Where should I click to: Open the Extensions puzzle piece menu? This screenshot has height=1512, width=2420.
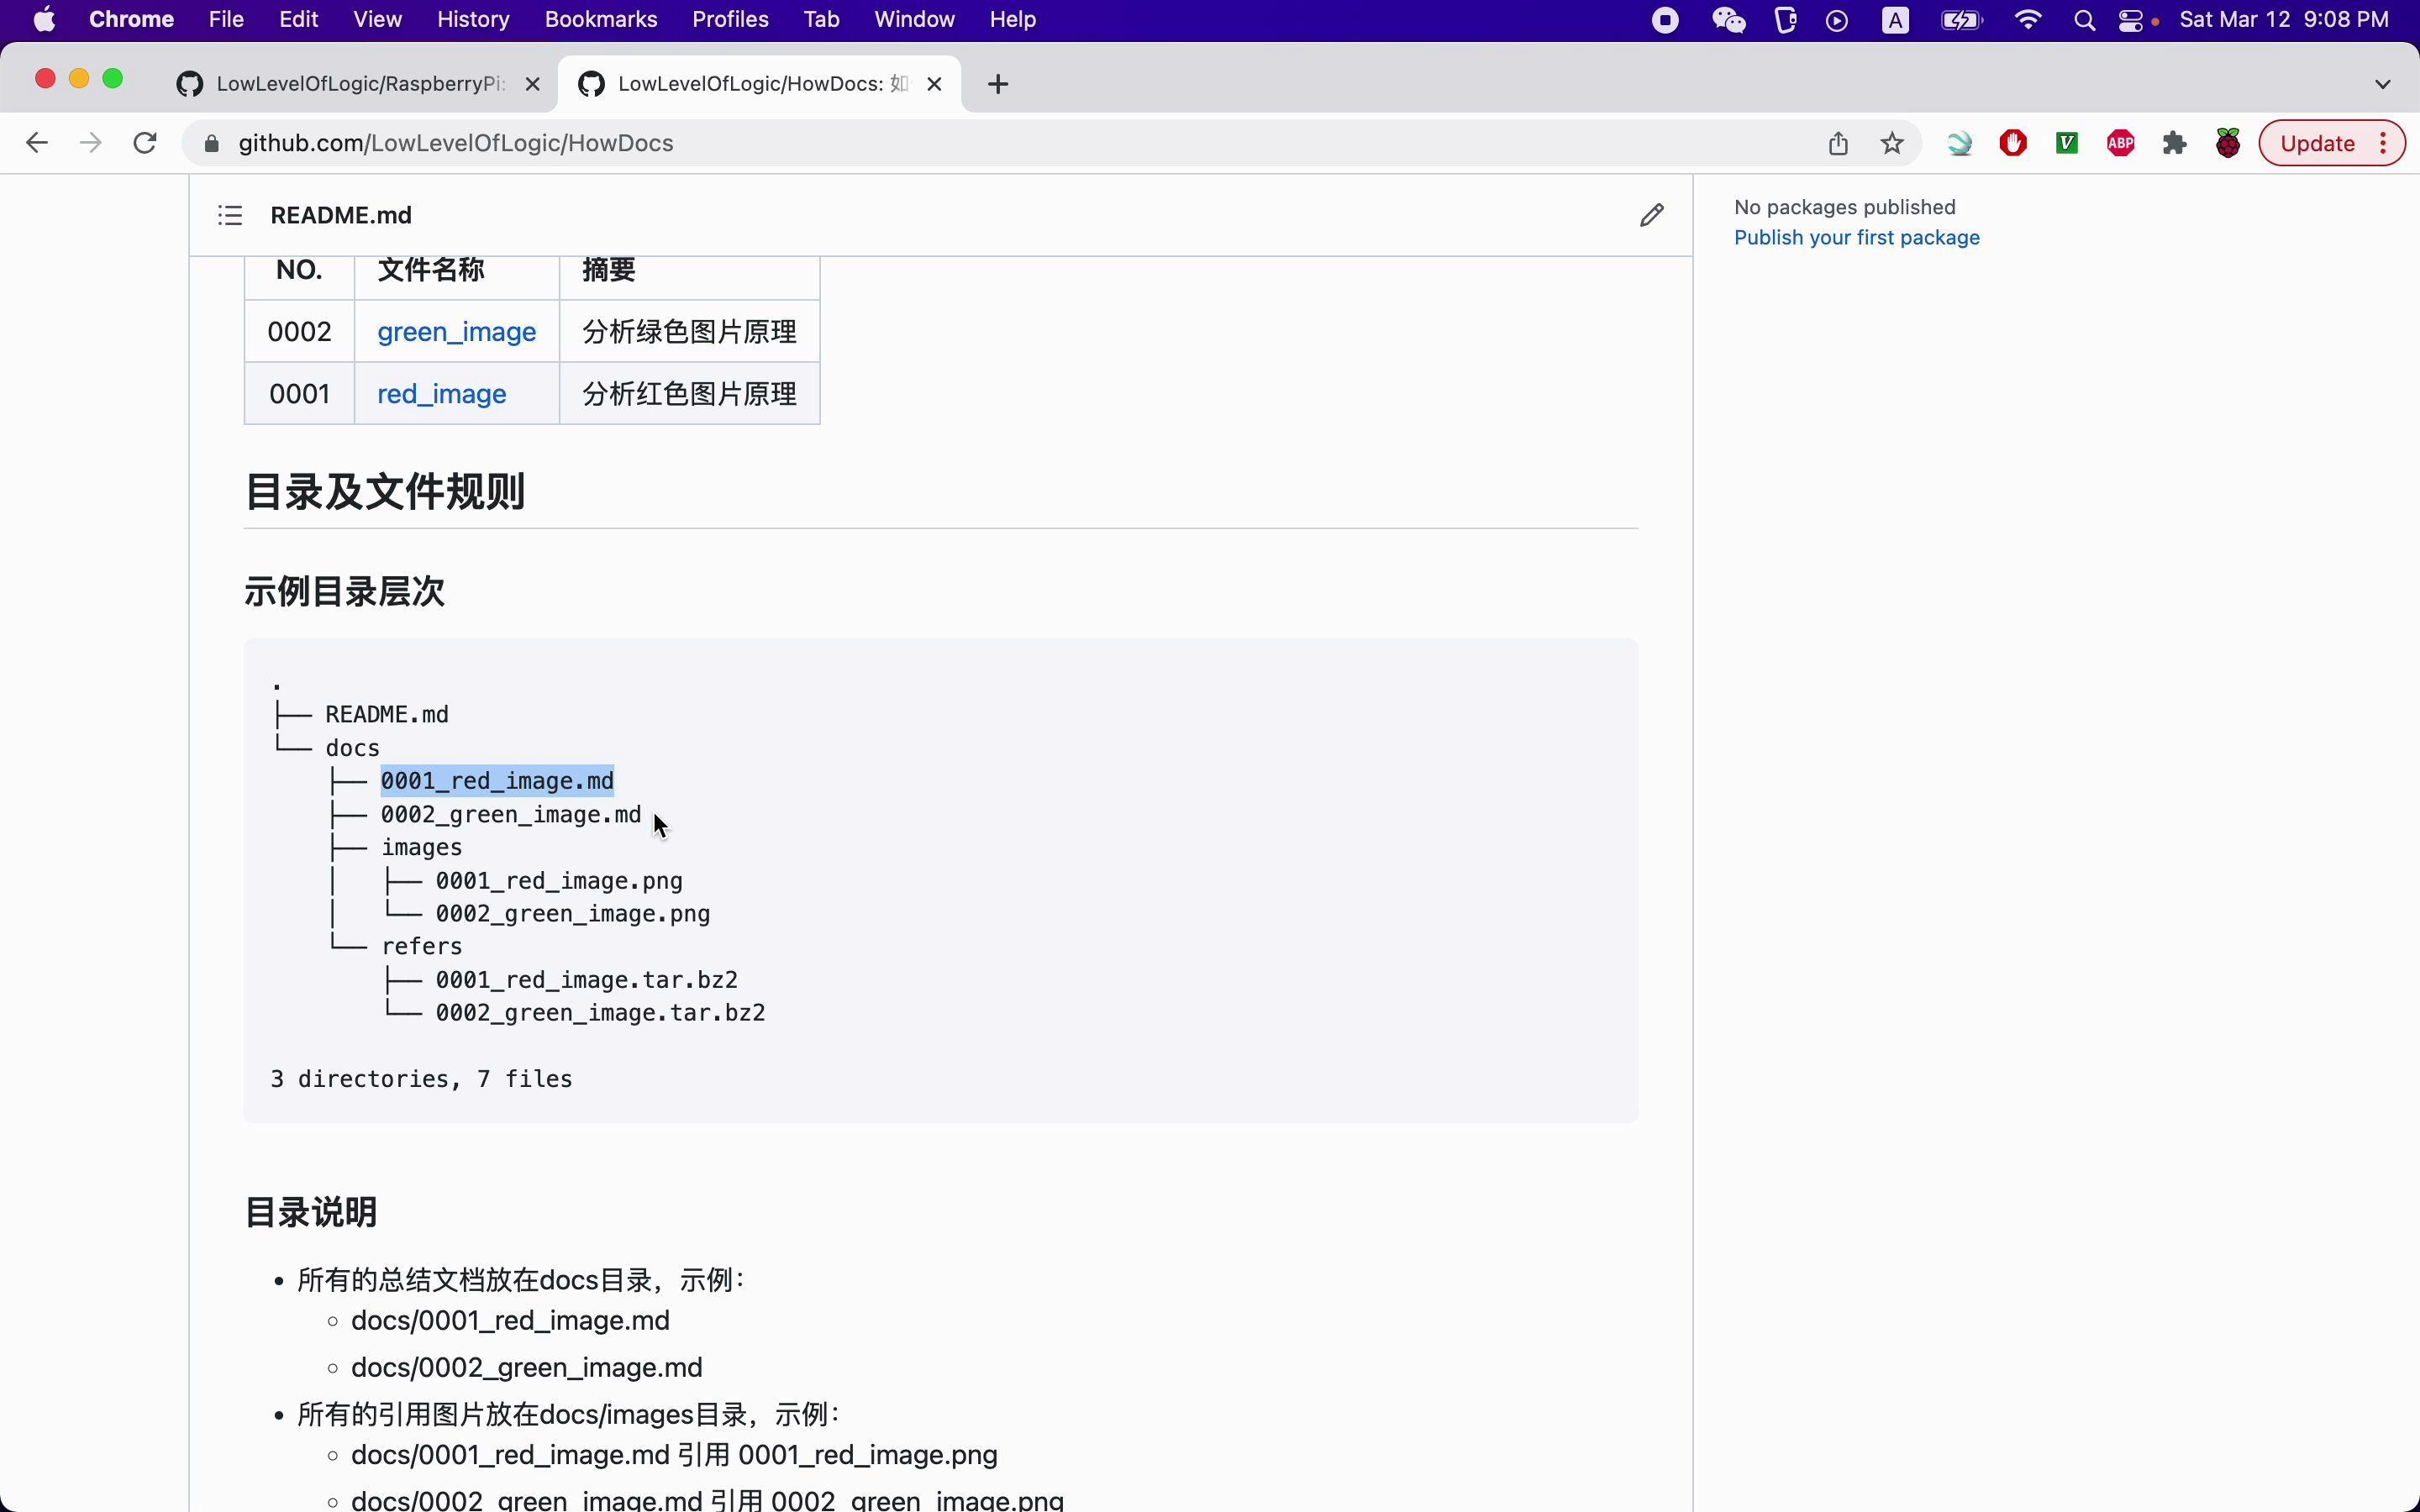click(x=2174, y=143)
